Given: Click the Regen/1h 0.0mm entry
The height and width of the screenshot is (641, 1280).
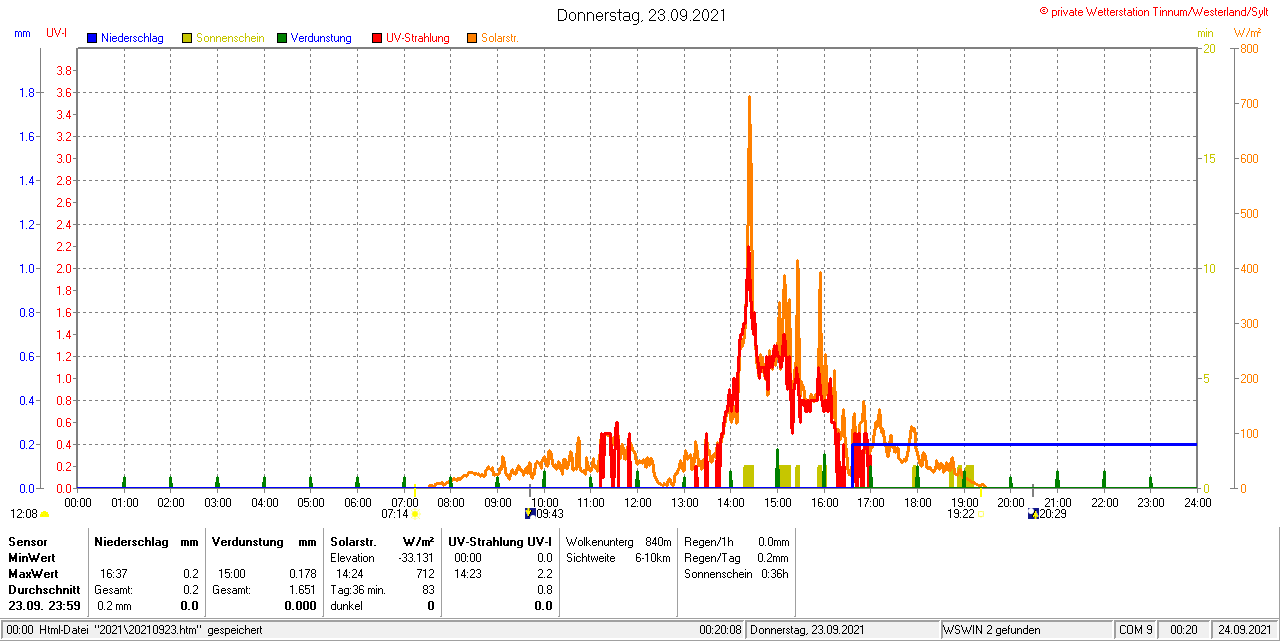Looking at the screenshot, I should click(x=737, y=541).
